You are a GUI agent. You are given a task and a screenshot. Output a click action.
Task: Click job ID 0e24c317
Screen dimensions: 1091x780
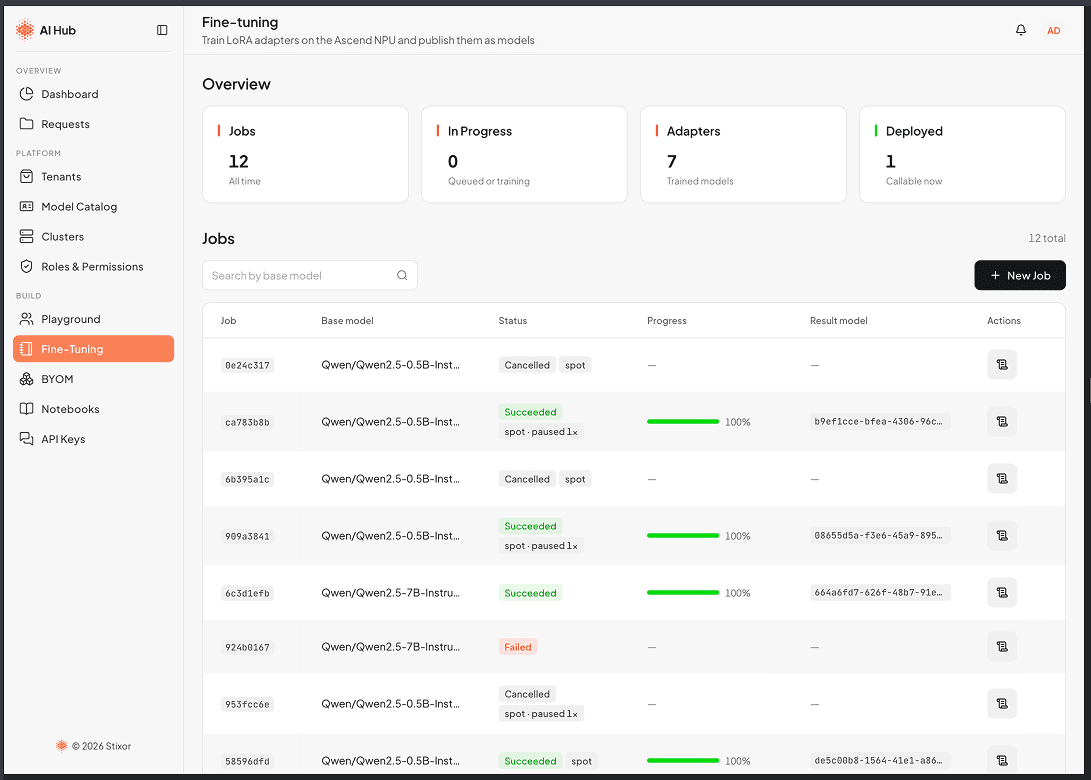[247, 365]
